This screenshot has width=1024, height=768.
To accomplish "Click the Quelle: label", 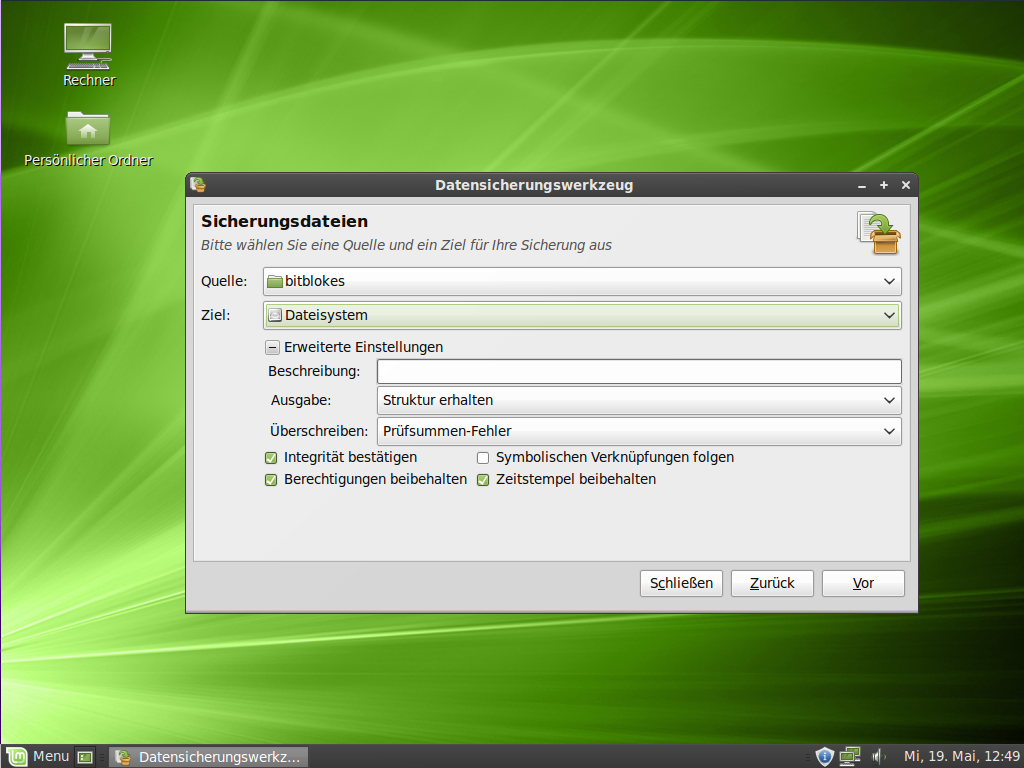I will coord(224,281).
